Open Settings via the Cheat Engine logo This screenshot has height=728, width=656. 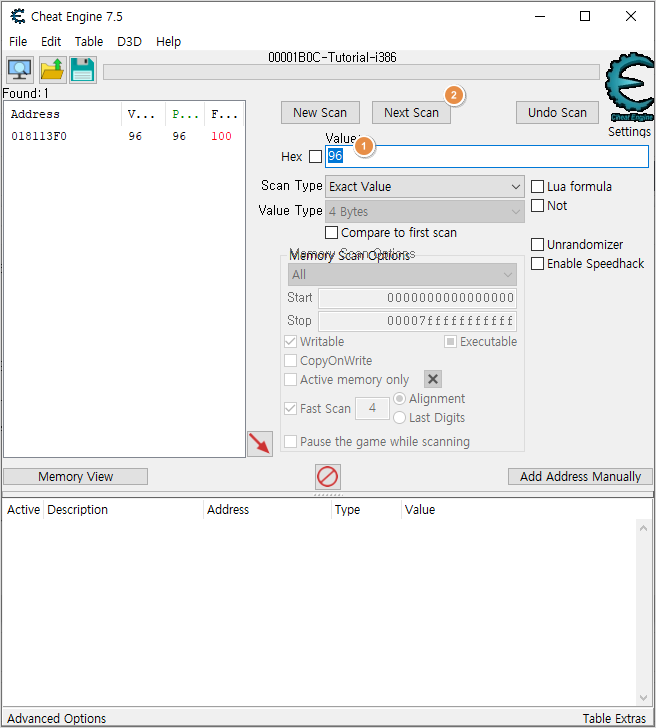630,87
